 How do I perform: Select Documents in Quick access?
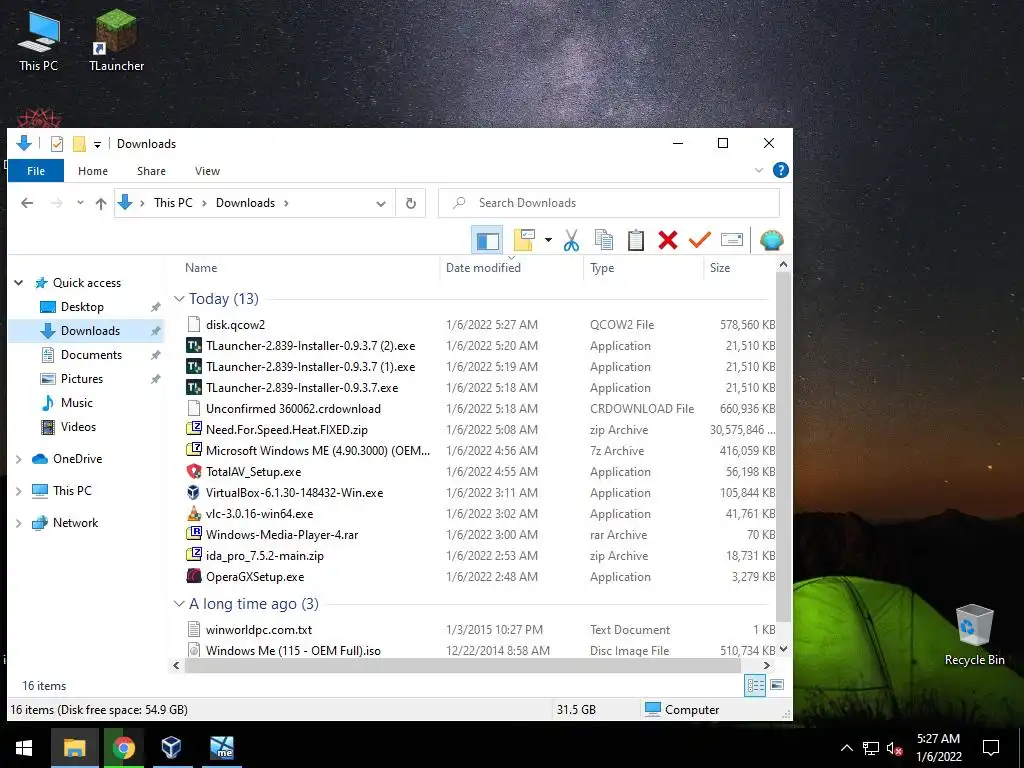click(x=91, y=355)
